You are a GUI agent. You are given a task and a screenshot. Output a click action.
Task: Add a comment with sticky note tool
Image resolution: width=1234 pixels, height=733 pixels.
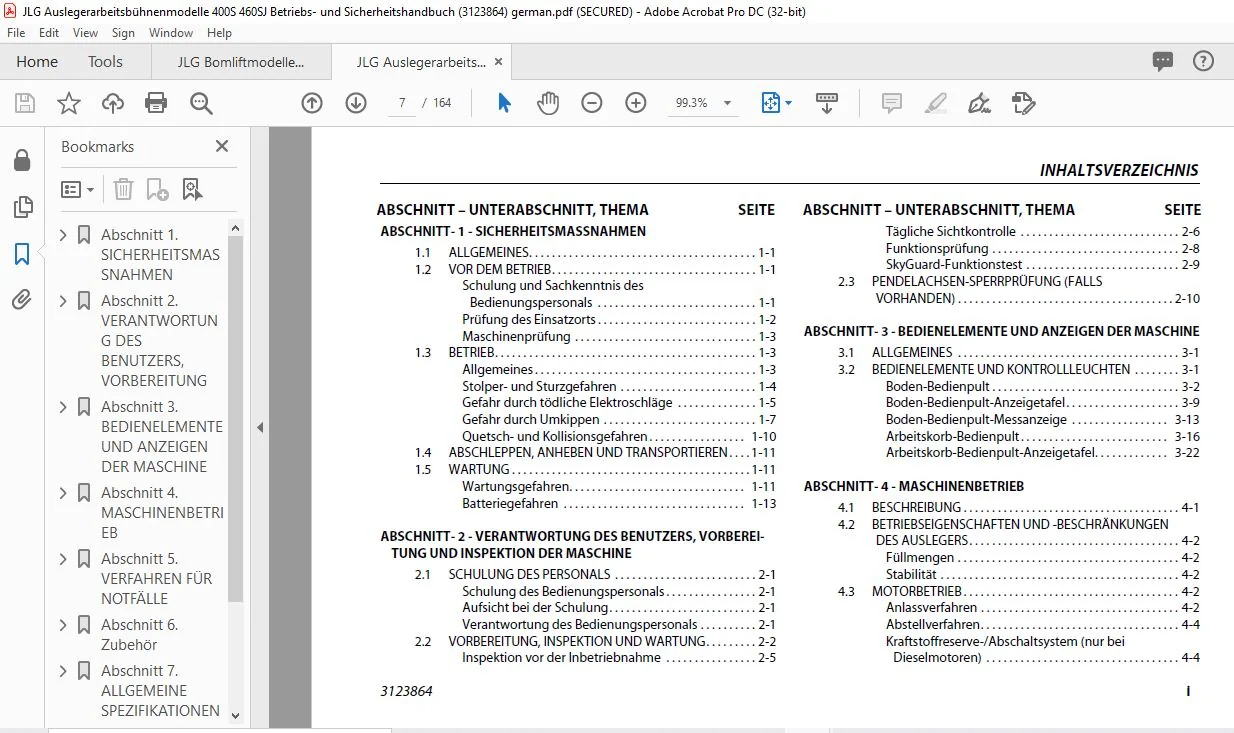coord(891,102)
